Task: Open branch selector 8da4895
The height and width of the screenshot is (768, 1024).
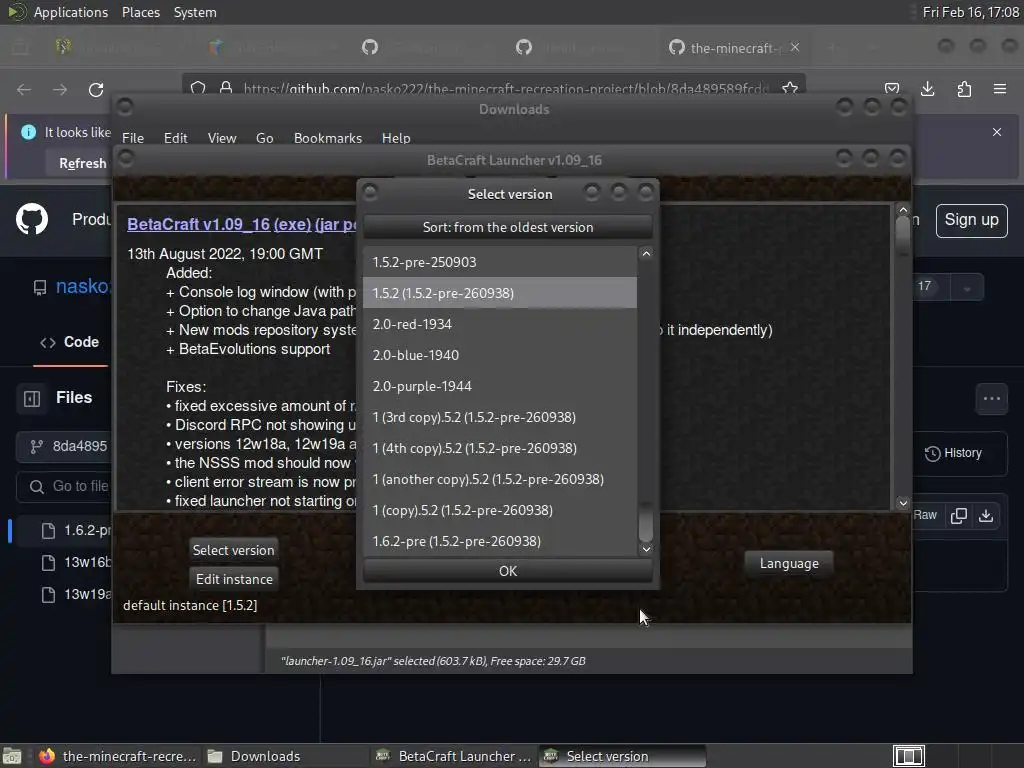Action: [65, 446]
